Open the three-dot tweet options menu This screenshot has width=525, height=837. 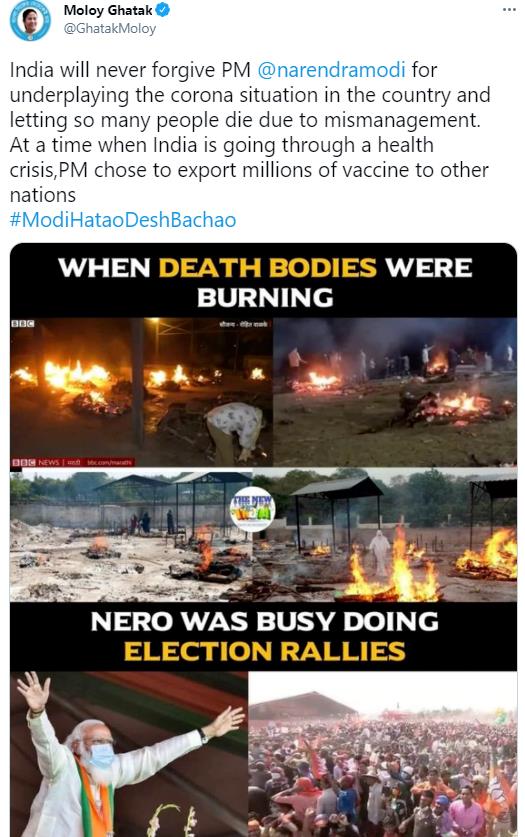pos(509,10)
